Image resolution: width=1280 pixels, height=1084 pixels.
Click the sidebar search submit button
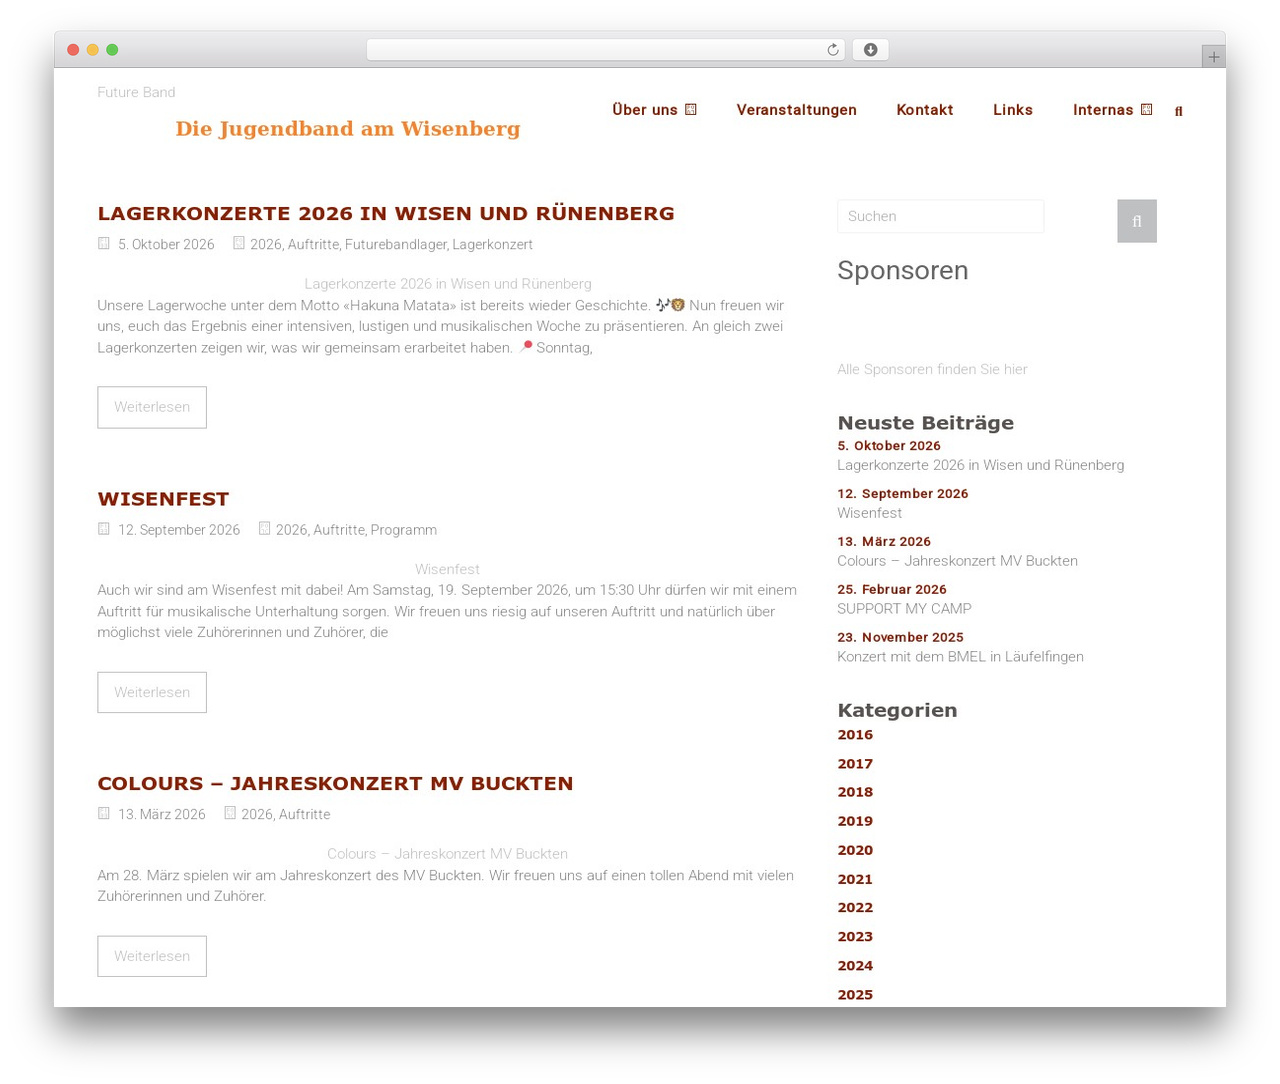(1137, 221)
